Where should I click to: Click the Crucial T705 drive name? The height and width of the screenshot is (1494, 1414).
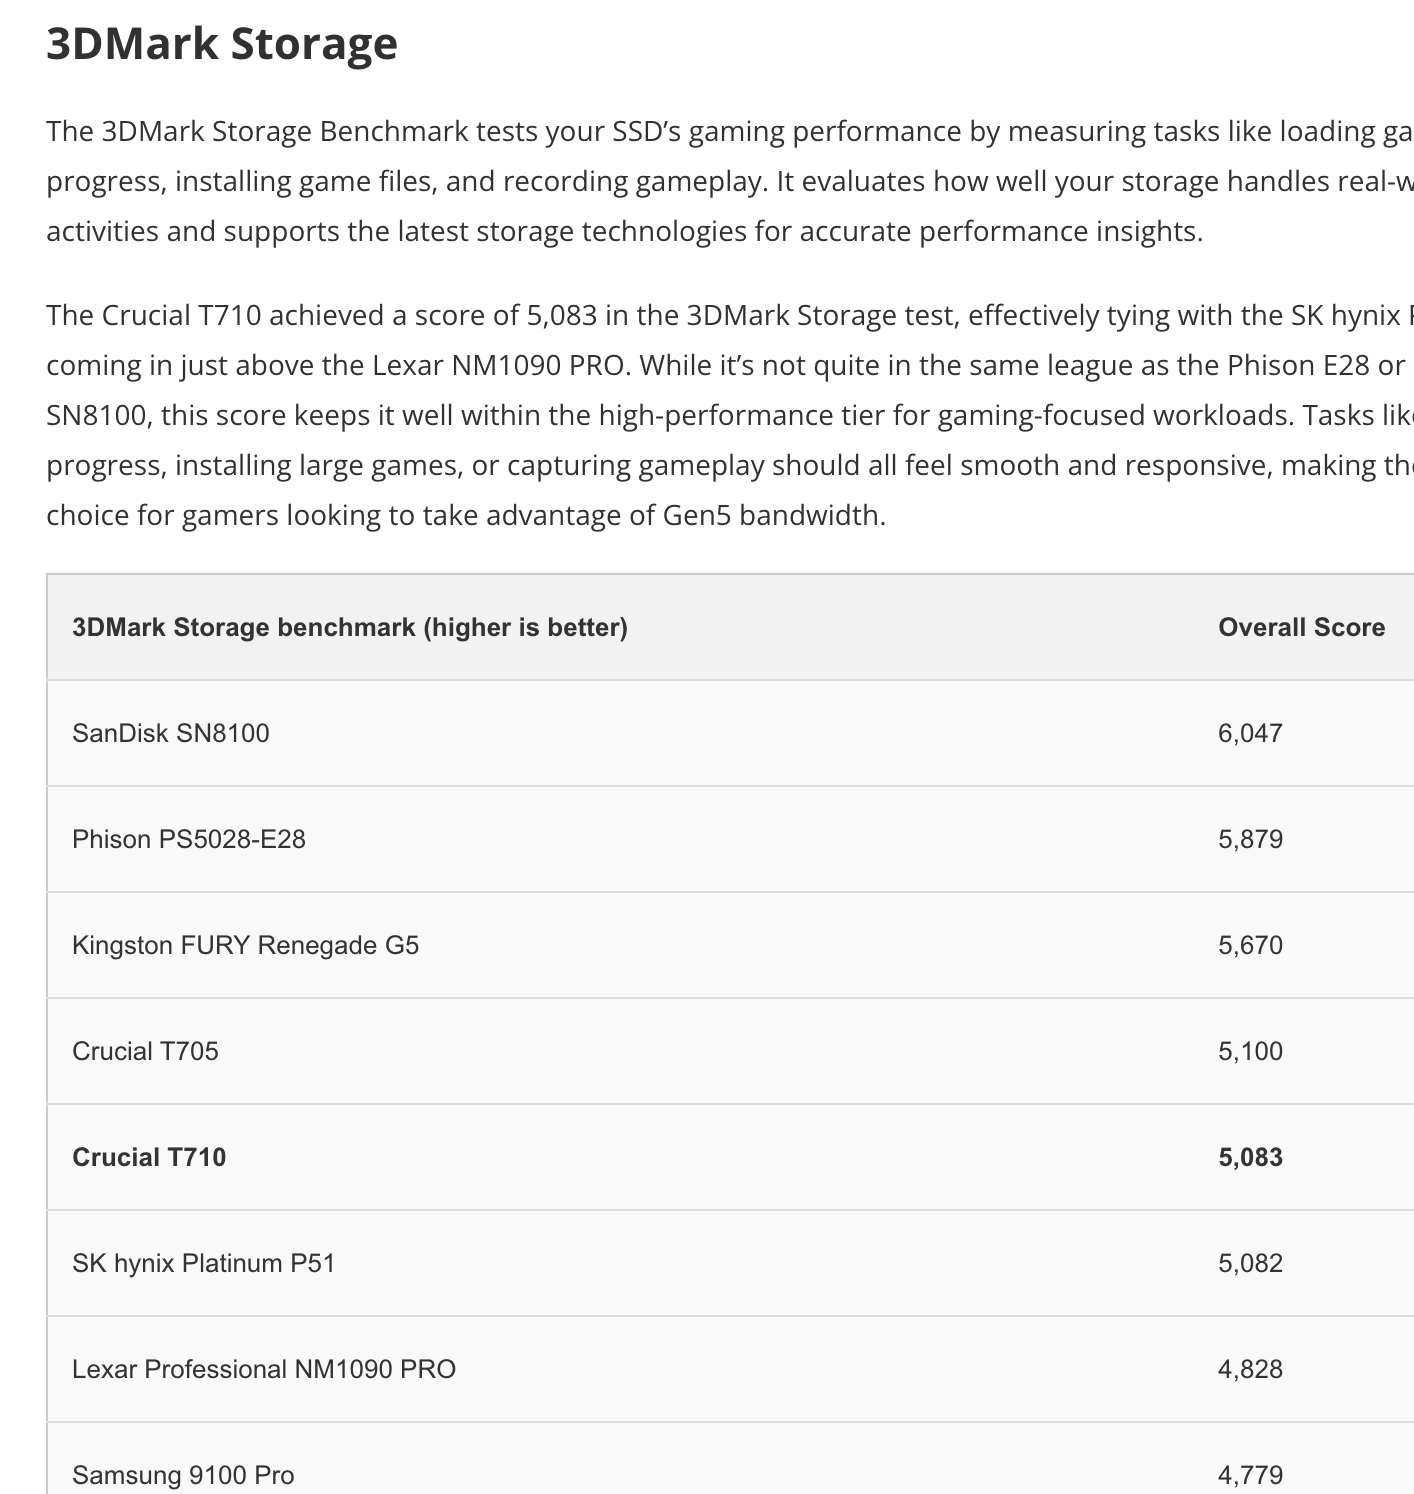click(x=145, y=1051)
